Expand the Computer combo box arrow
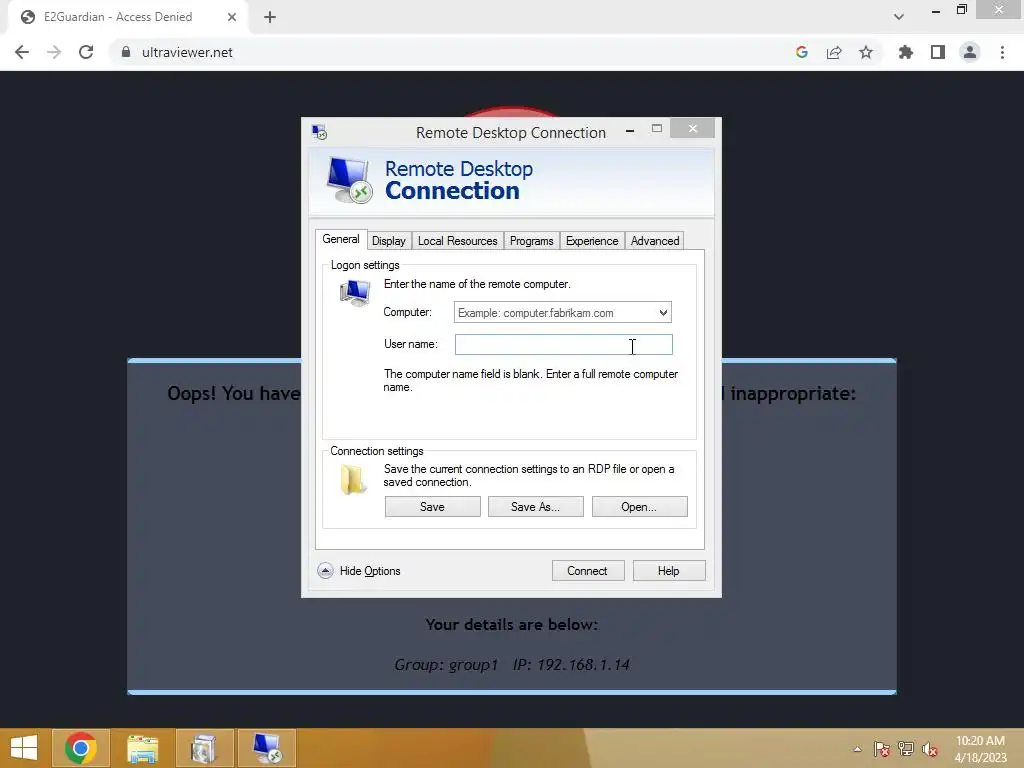The height and width of the screenshot is (768, 1024). (663, 313)
